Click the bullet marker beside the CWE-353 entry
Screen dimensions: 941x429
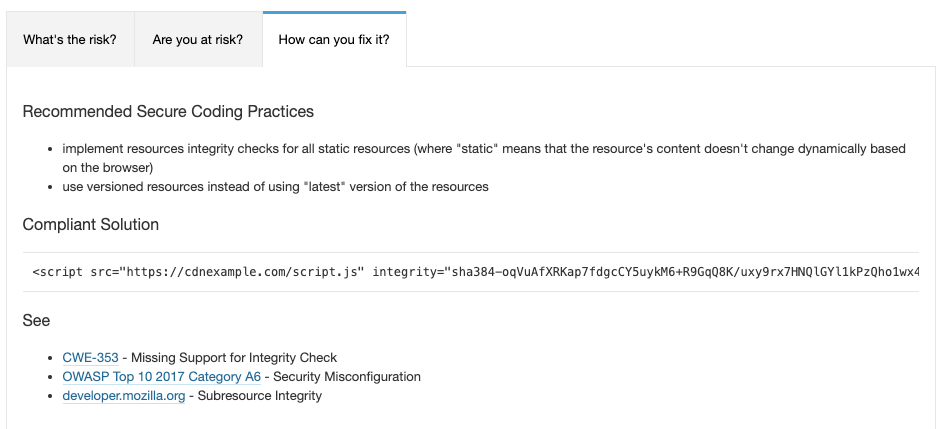51,358
